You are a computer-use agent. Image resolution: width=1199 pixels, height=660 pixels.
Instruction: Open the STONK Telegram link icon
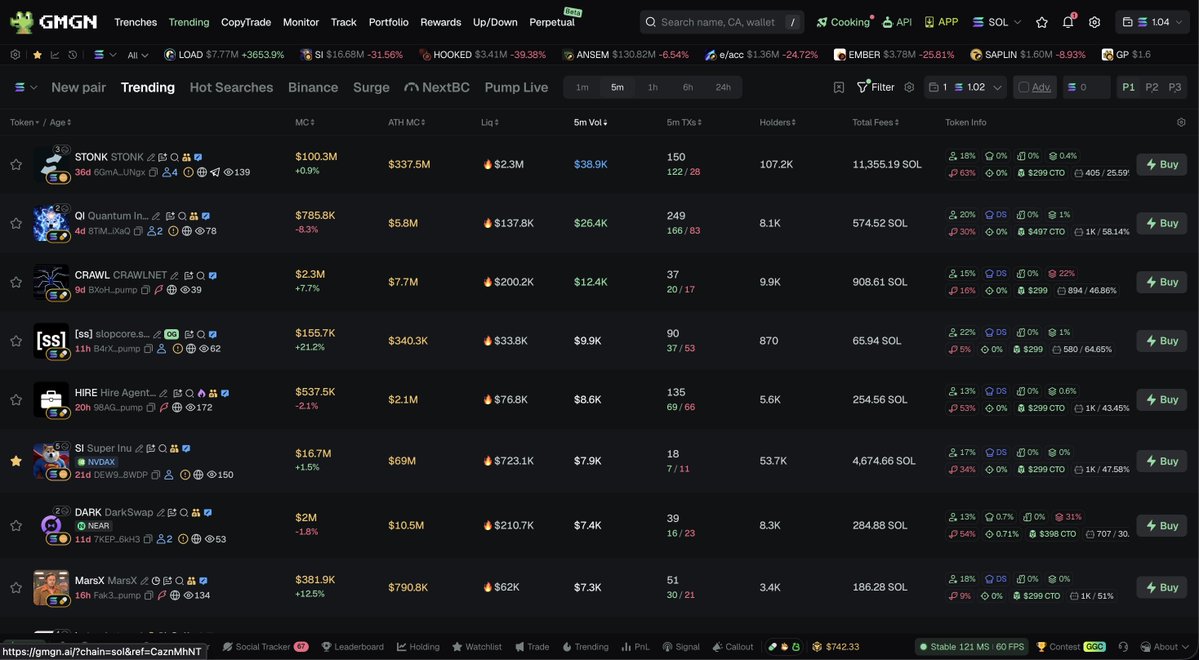click(215, 172)
